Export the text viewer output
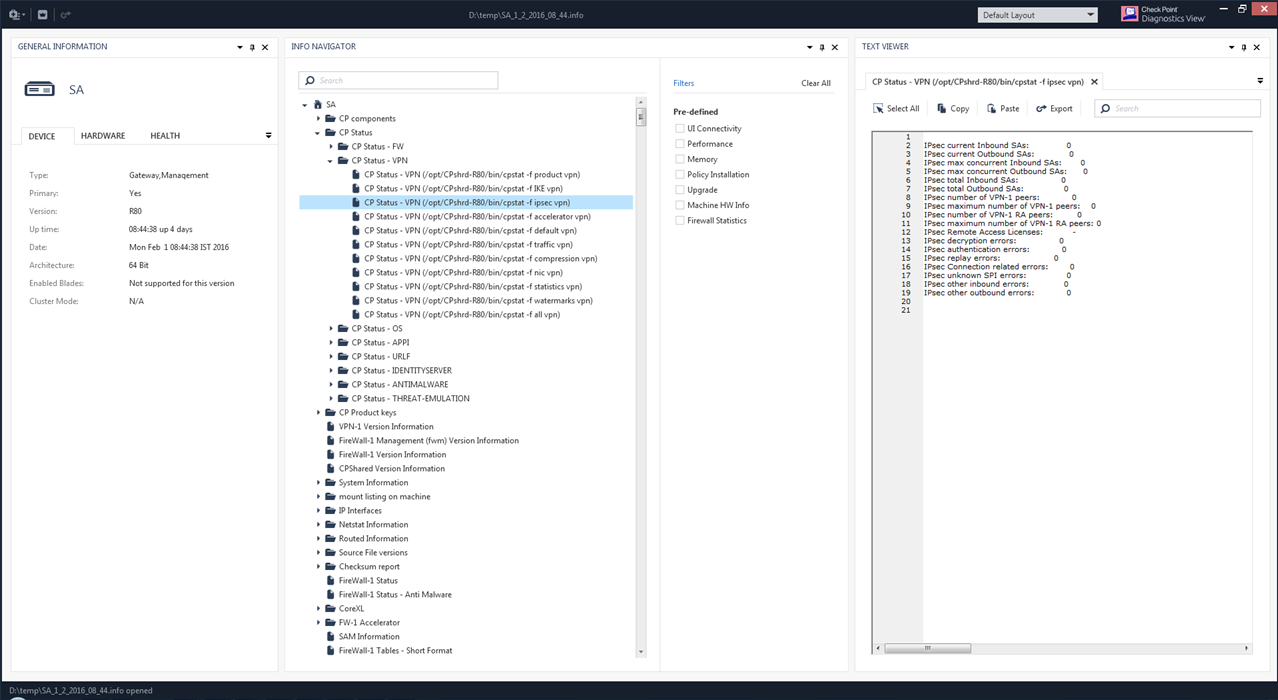Image resolution: width=1278 pixels, height=700 pixels. [1054, 108]
